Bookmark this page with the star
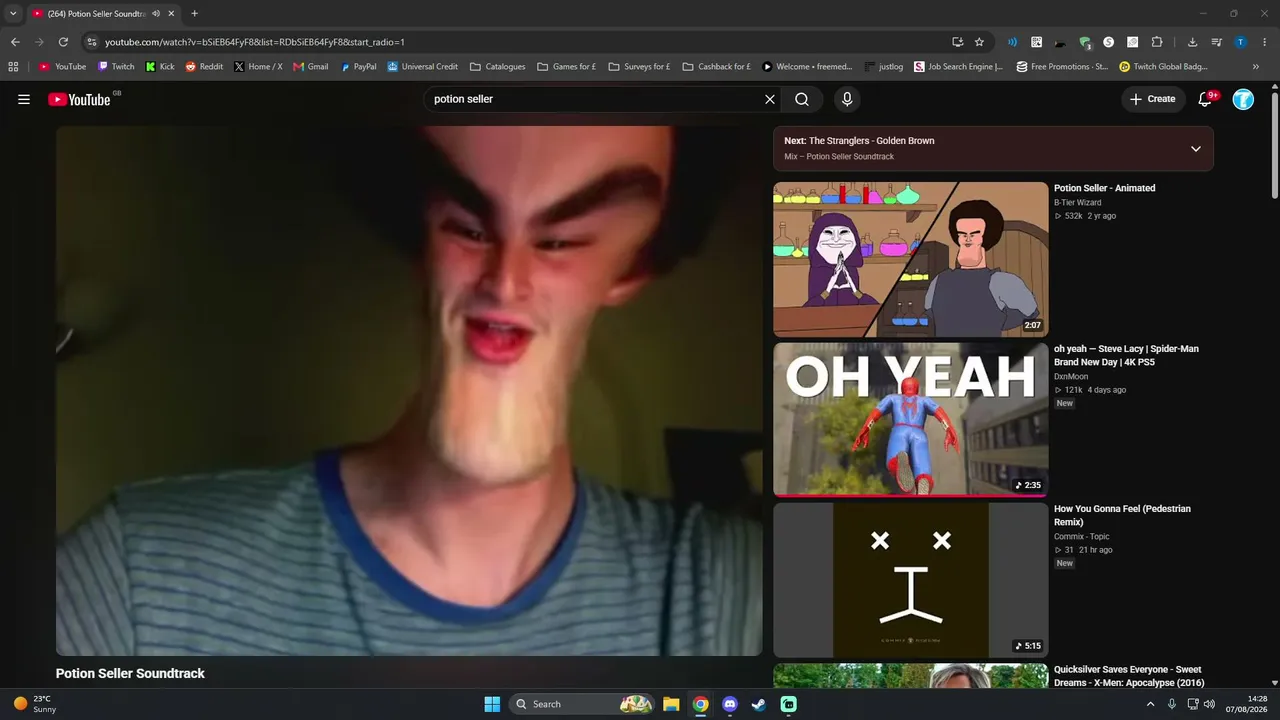Image resolution: width=1280 pixels, height=720 pixels. pos(979,42)
